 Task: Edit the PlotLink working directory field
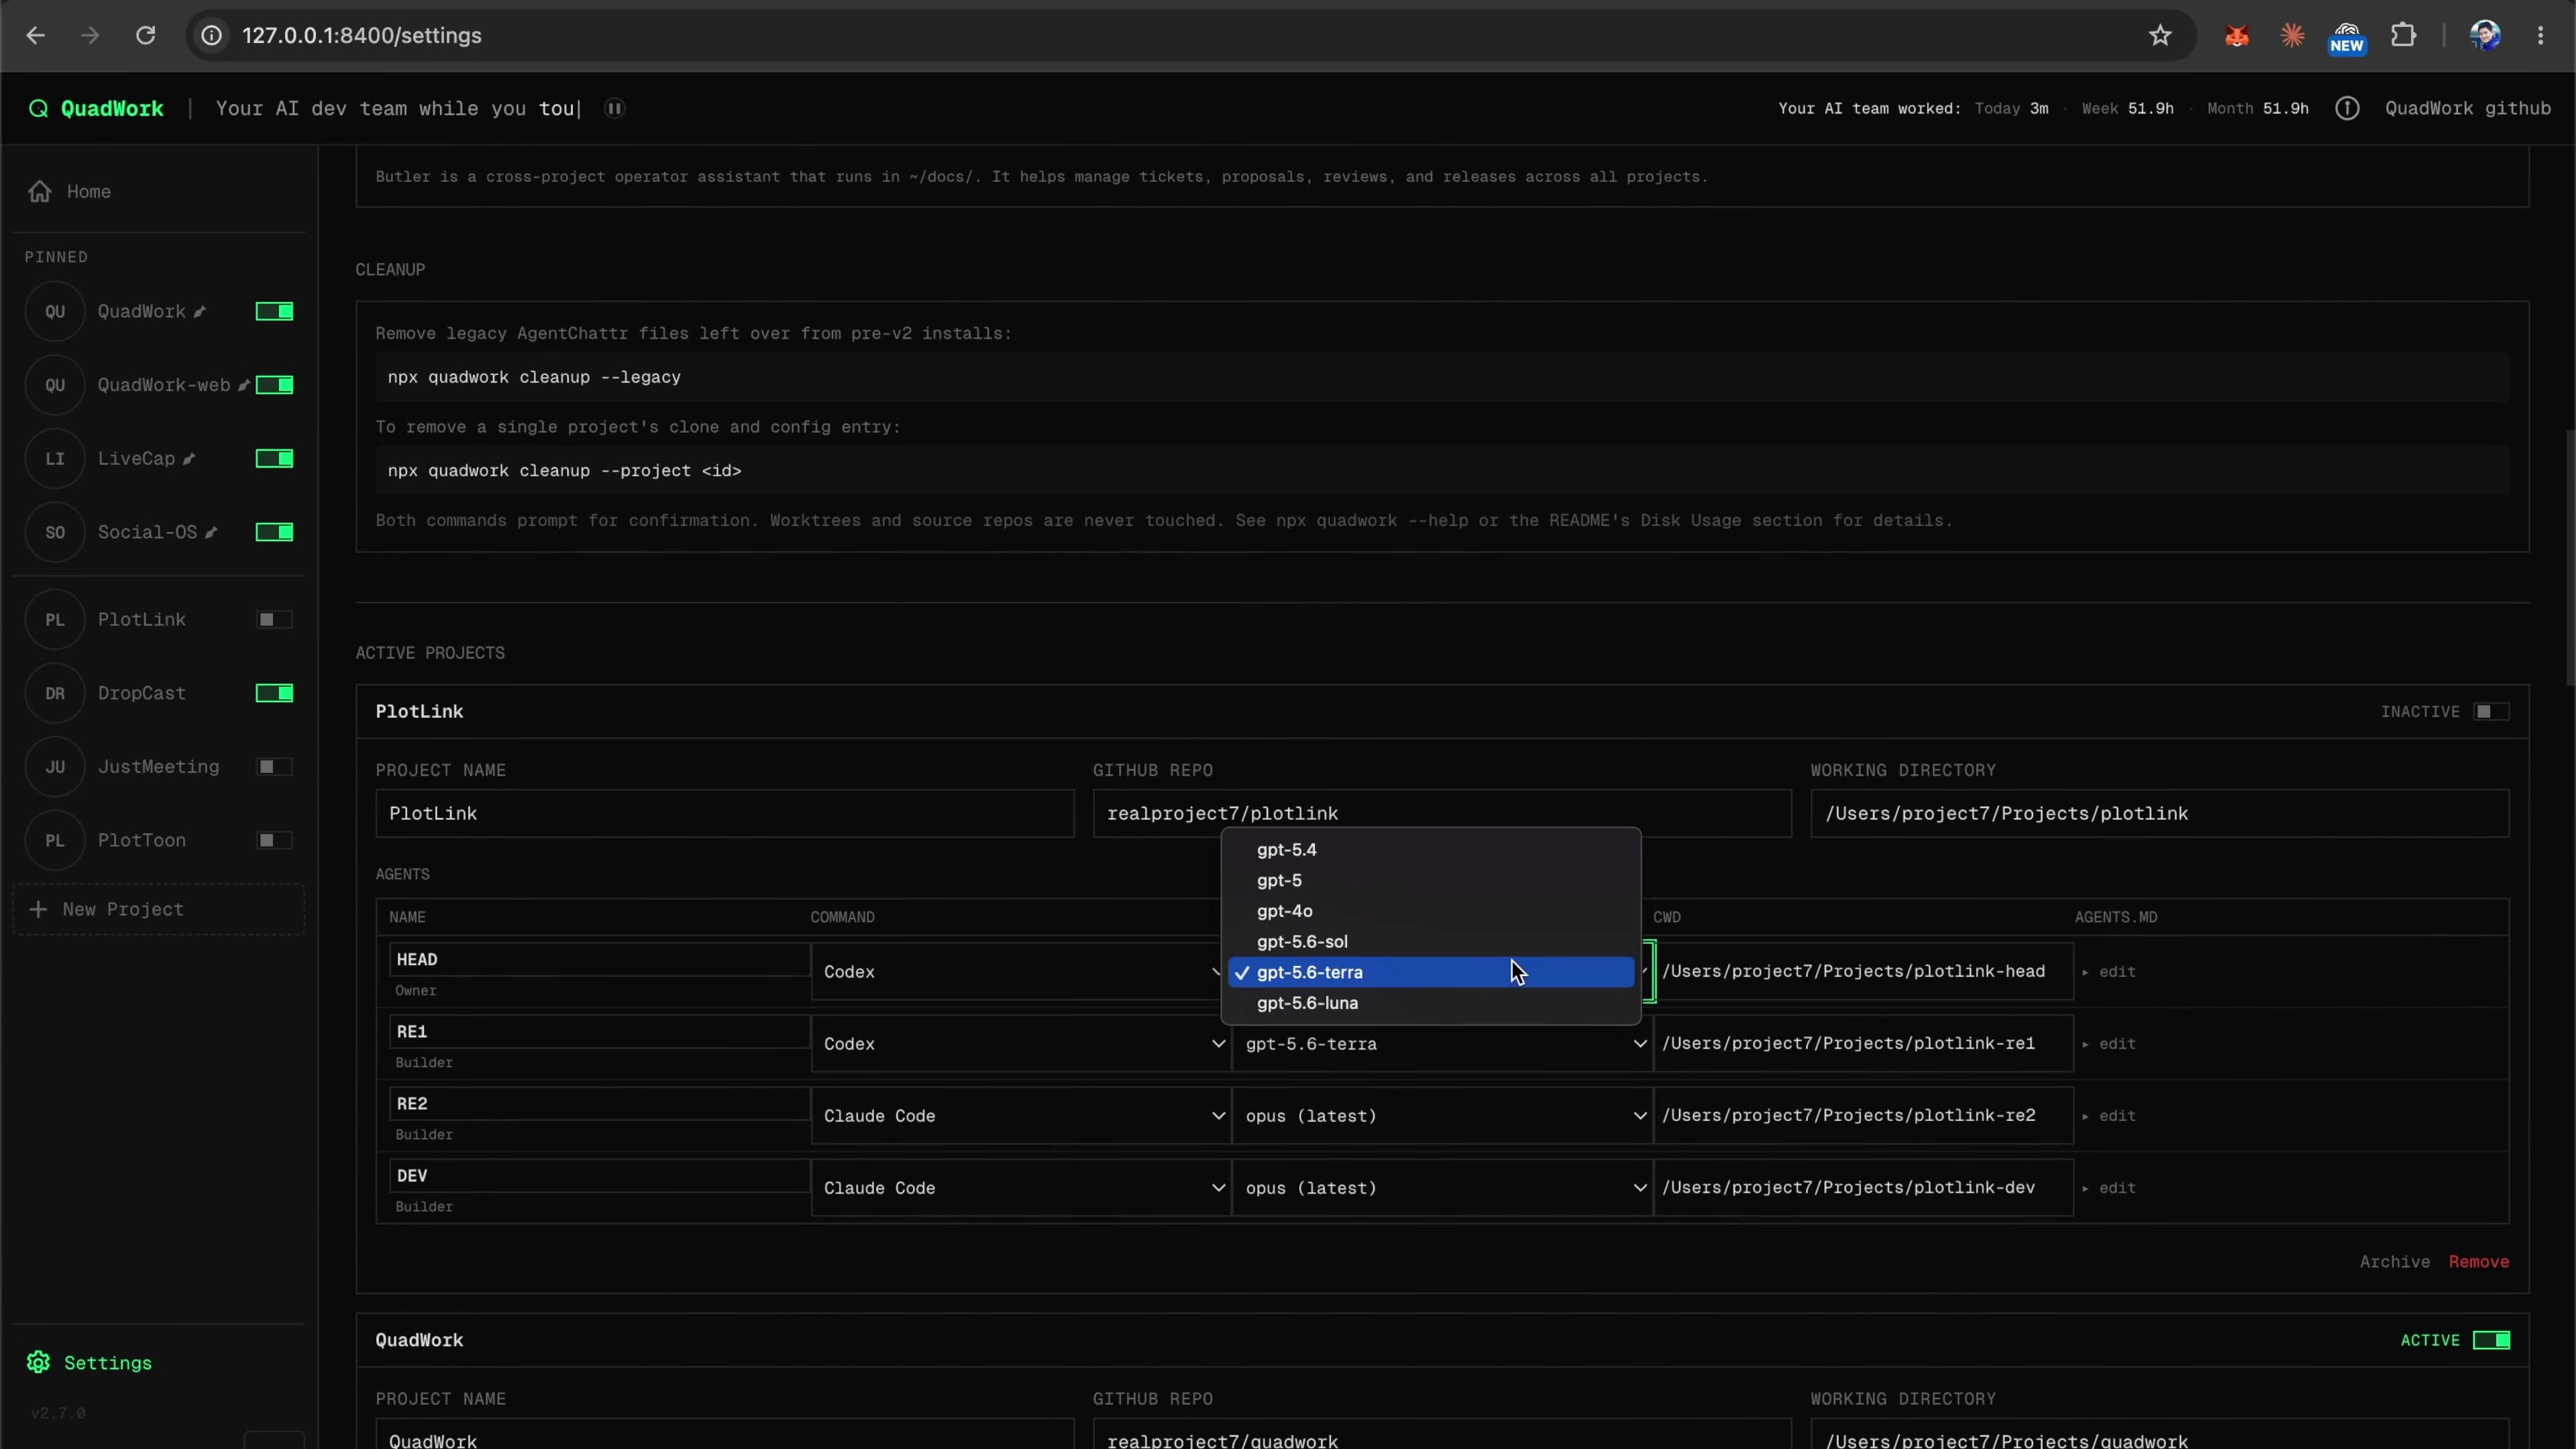2159,813
